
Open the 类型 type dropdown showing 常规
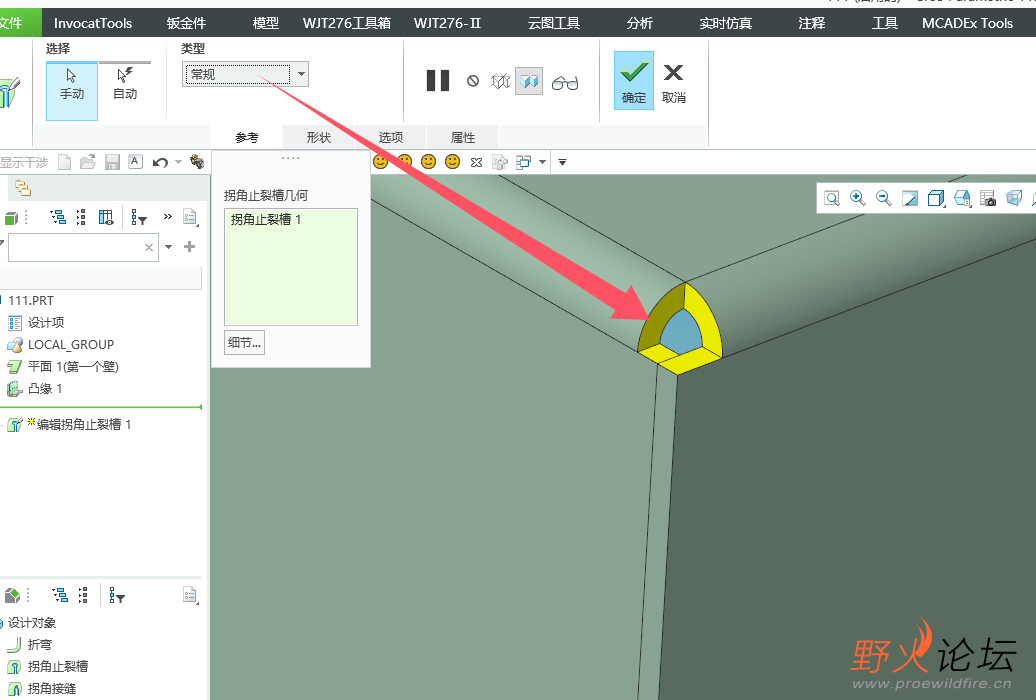(x=245, y=74)
